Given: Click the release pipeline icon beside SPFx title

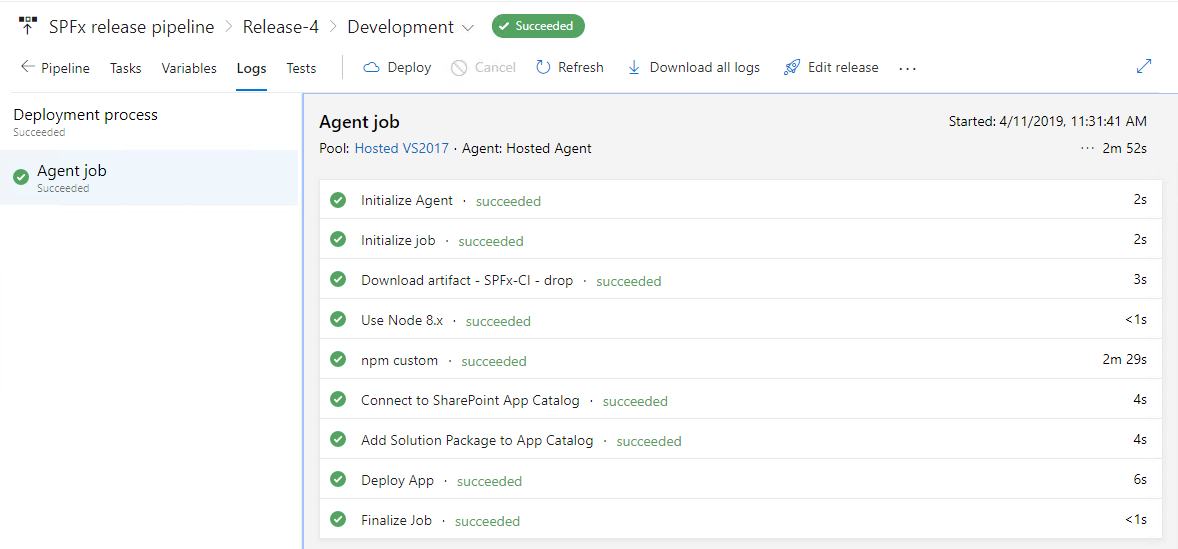Looking at the screenshot, I should [x=28, y=27].
